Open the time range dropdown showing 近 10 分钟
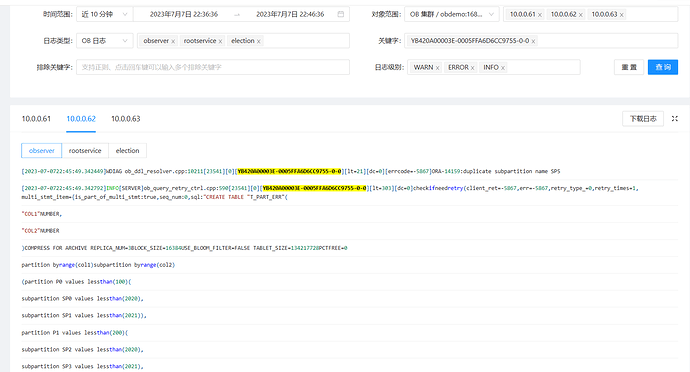Screen dimensions: 690x372 (104, 14)
